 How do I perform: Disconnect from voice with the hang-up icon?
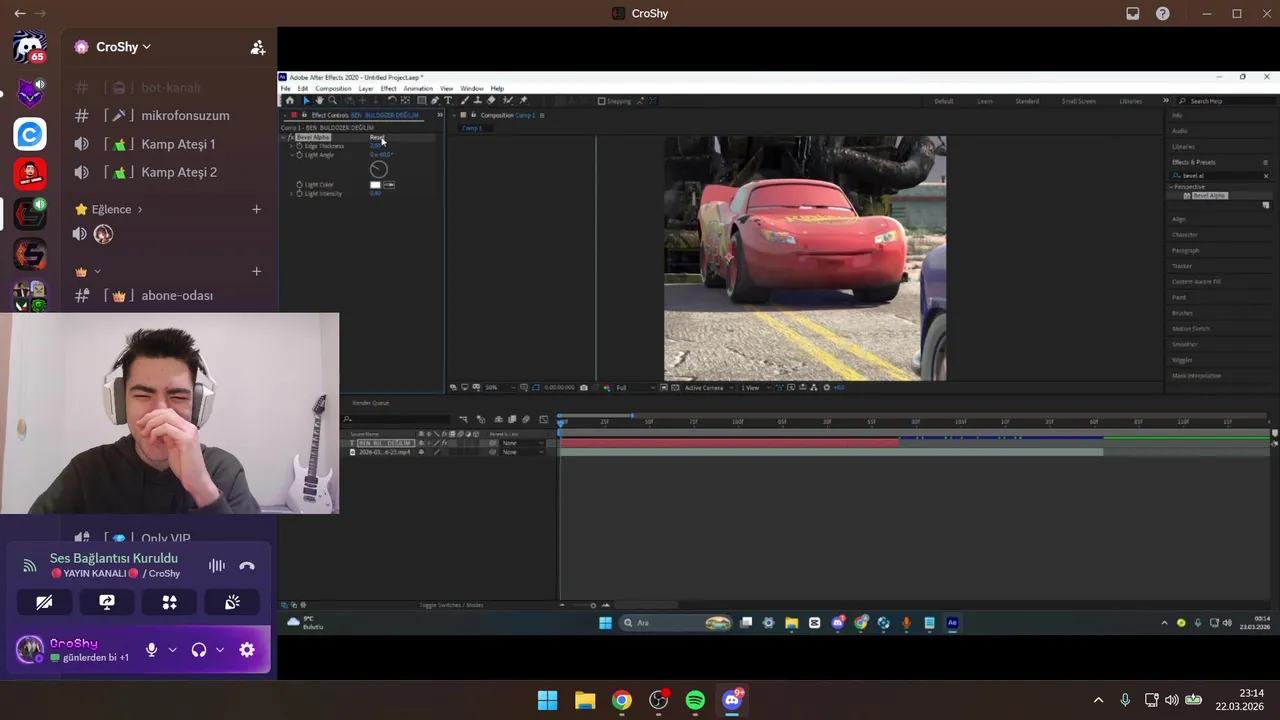(x=247, y=566)
